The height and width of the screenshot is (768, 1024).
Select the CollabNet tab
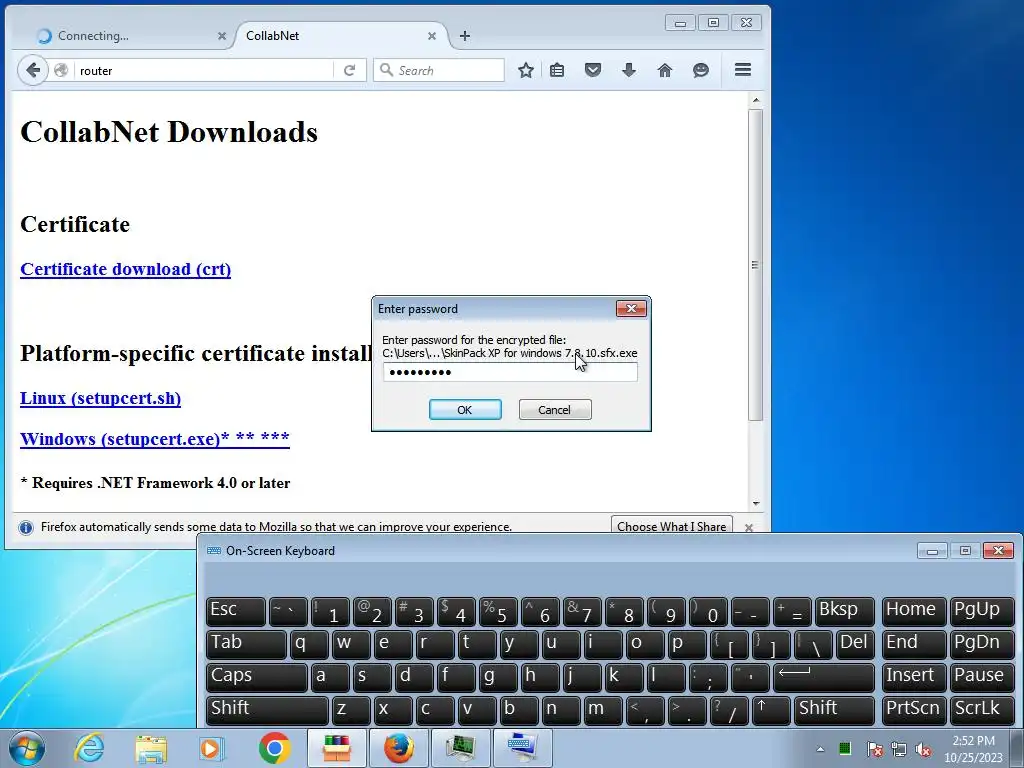click(340, 36)
